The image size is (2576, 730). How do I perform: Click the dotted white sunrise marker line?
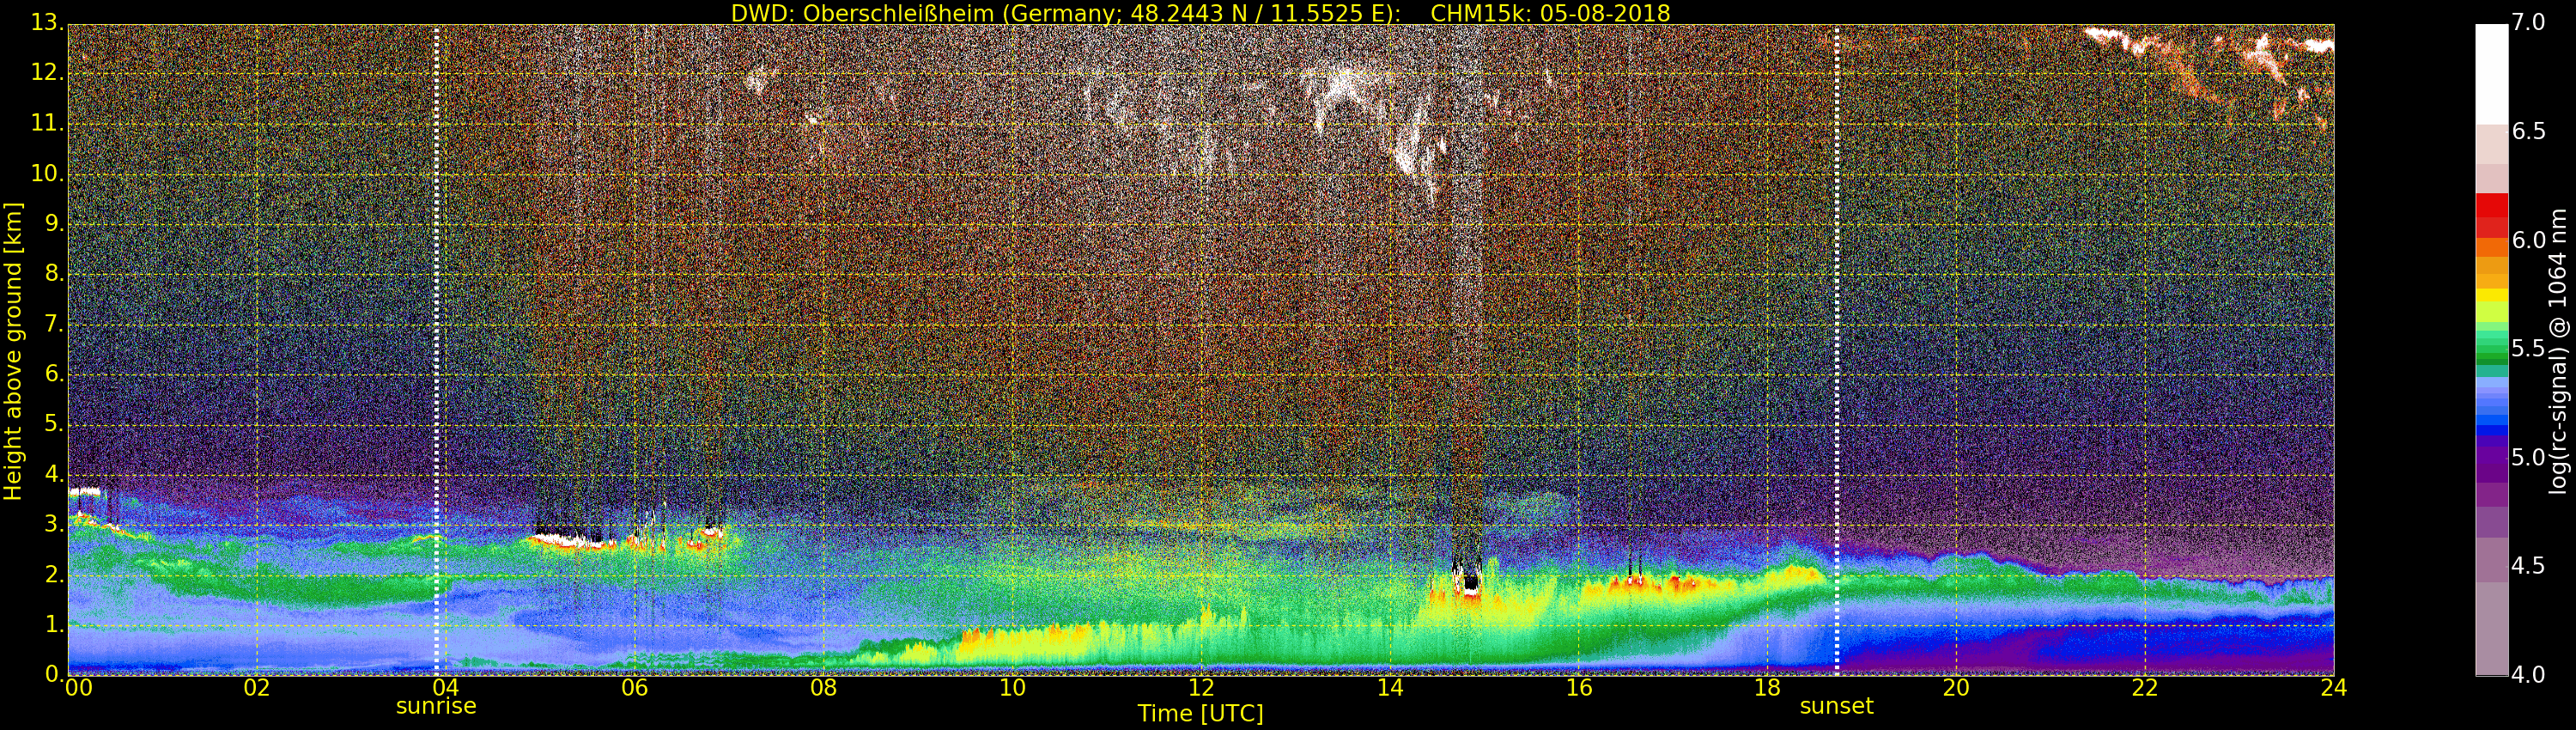[x=436, y=350]
